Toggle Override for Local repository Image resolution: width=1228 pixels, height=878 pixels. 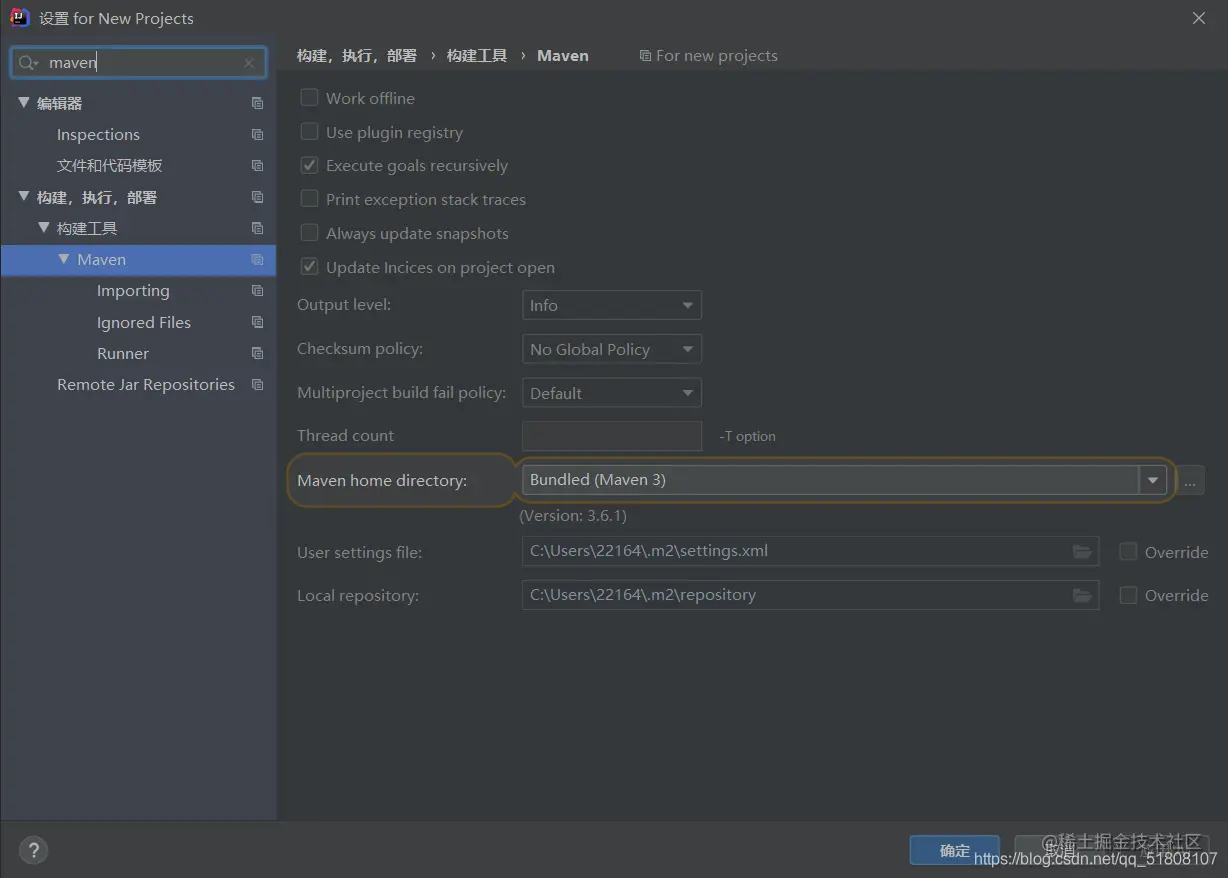tap(1128, 595)
